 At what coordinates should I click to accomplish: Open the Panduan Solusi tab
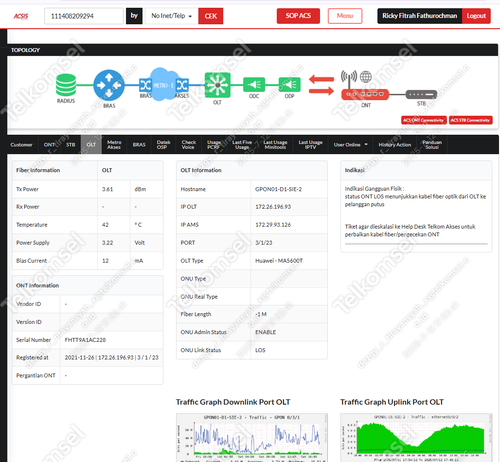(x=432, y=145)
